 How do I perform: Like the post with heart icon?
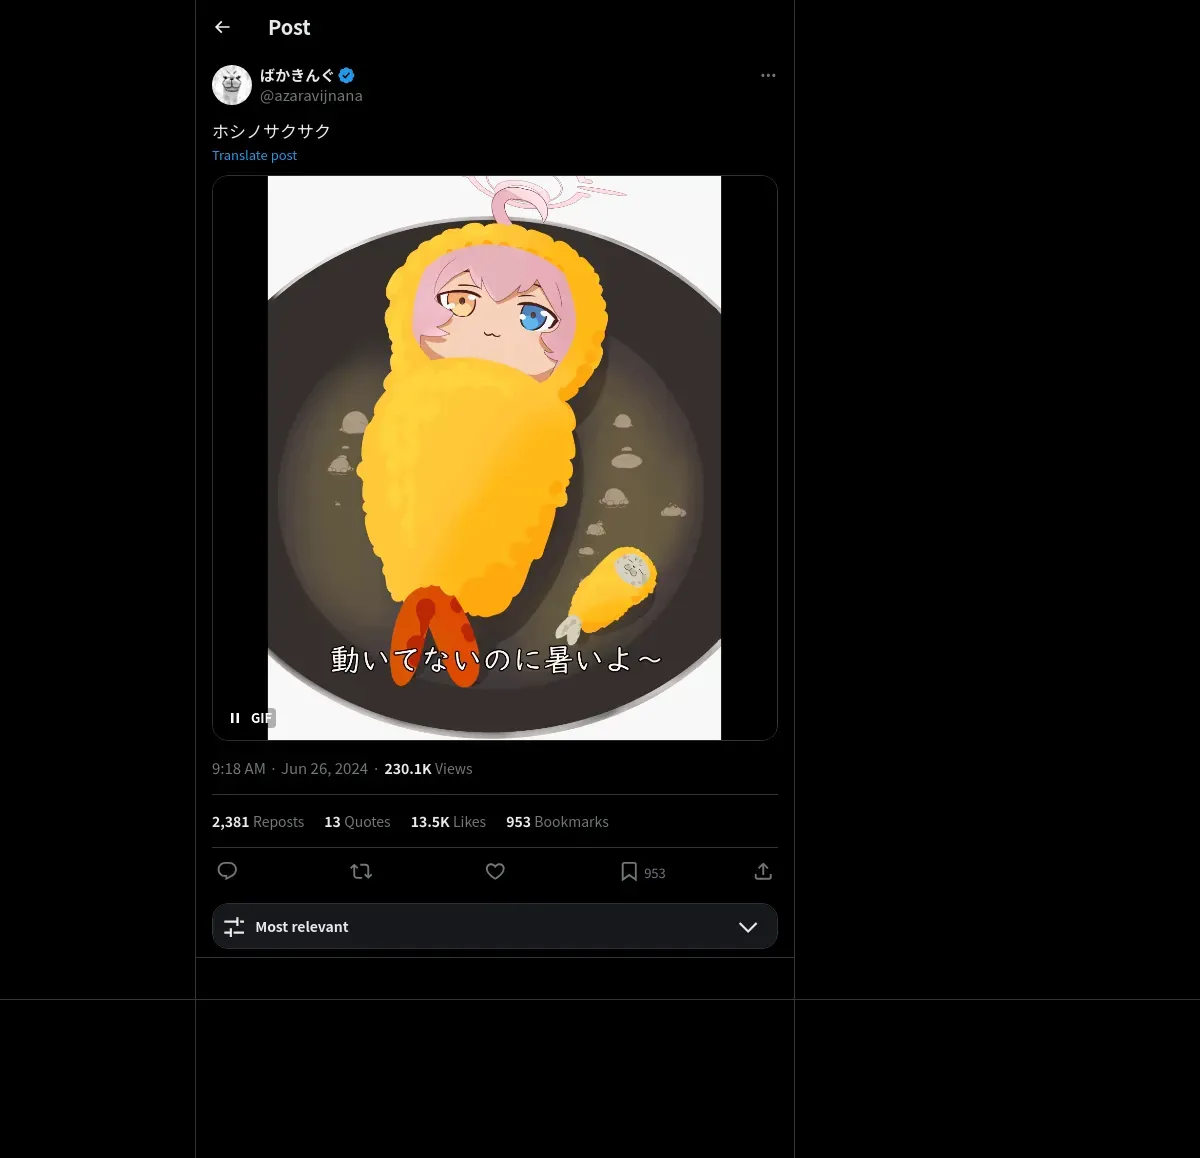[495, 871]
